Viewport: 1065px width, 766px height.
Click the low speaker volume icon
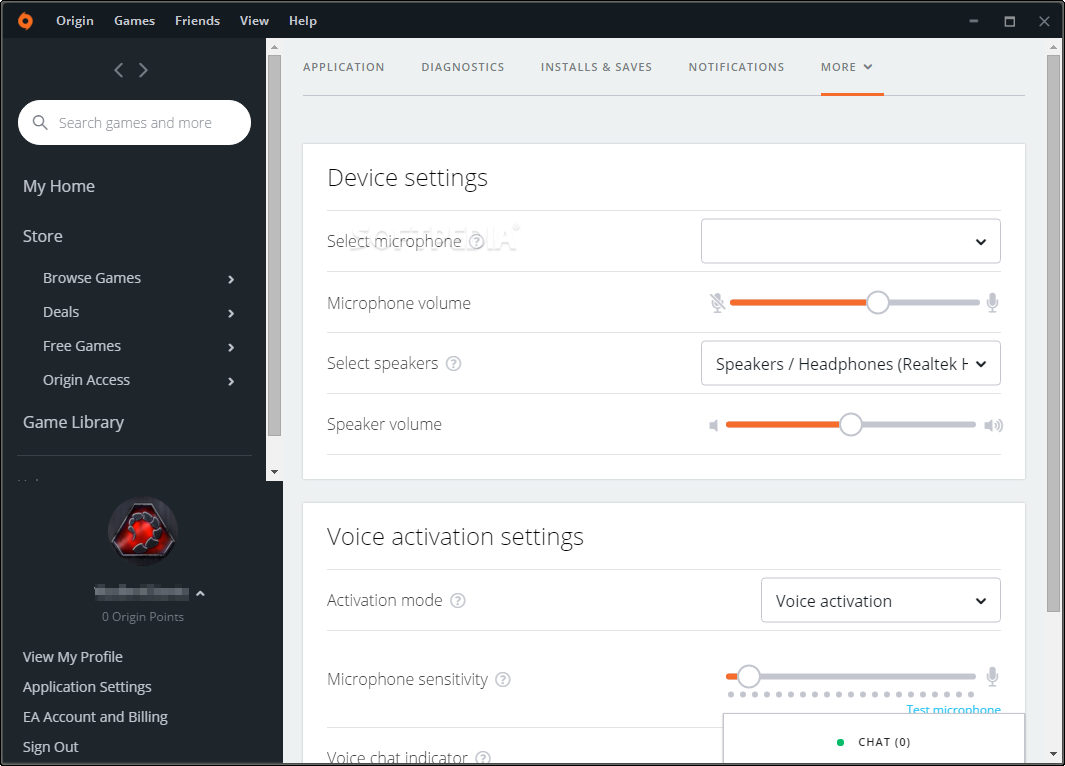pos(713,425)
